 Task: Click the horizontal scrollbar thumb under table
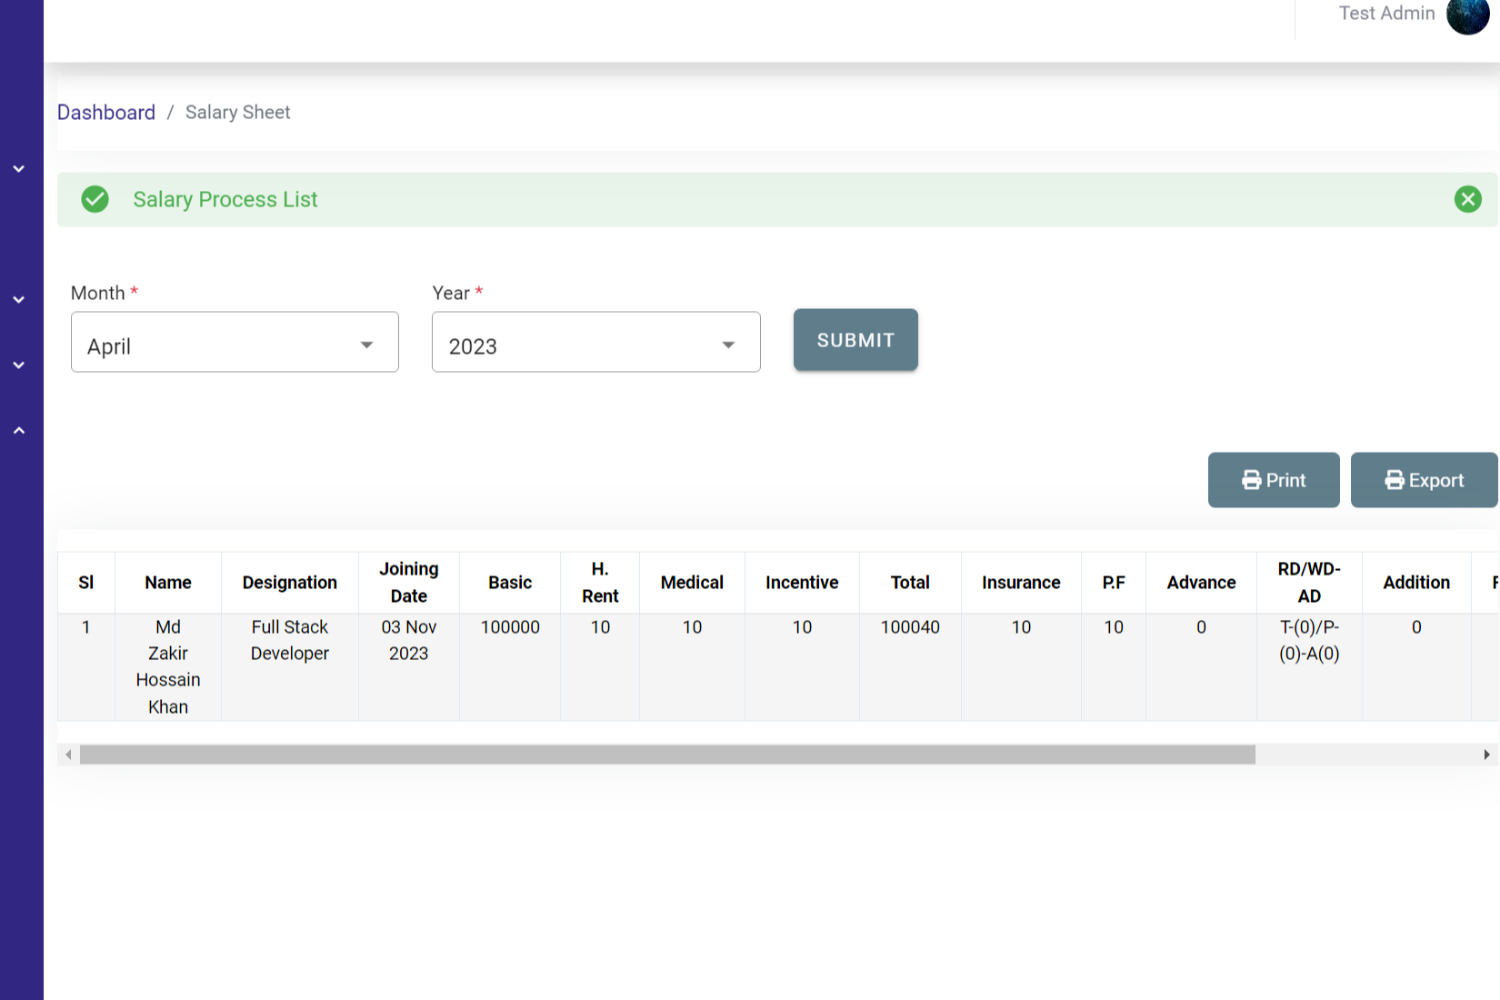[x=667, y=755]
